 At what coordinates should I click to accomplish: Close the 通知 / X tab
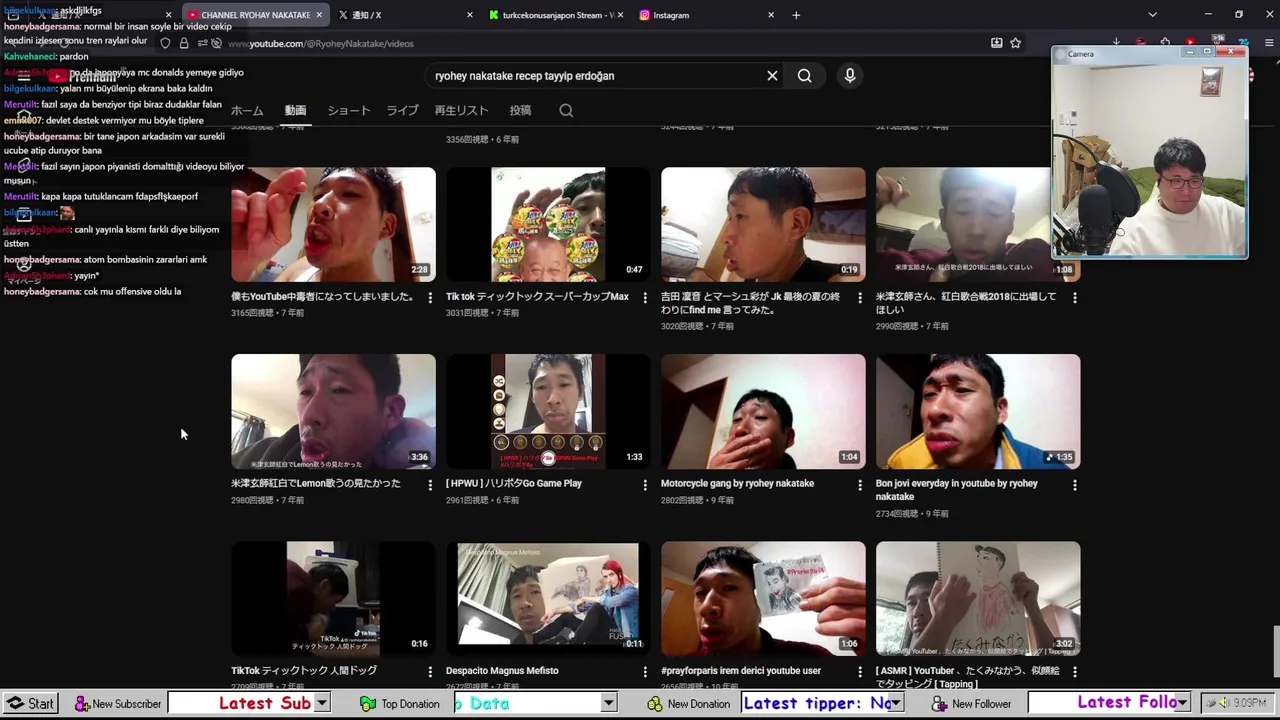470,15
